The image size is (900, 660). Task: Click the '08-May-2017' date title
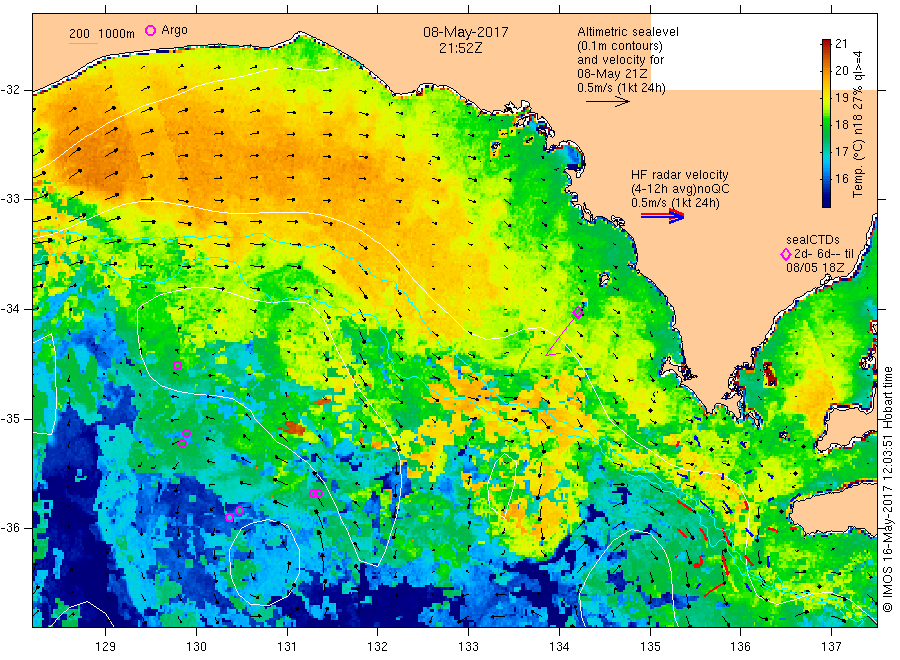pos(465,32)
